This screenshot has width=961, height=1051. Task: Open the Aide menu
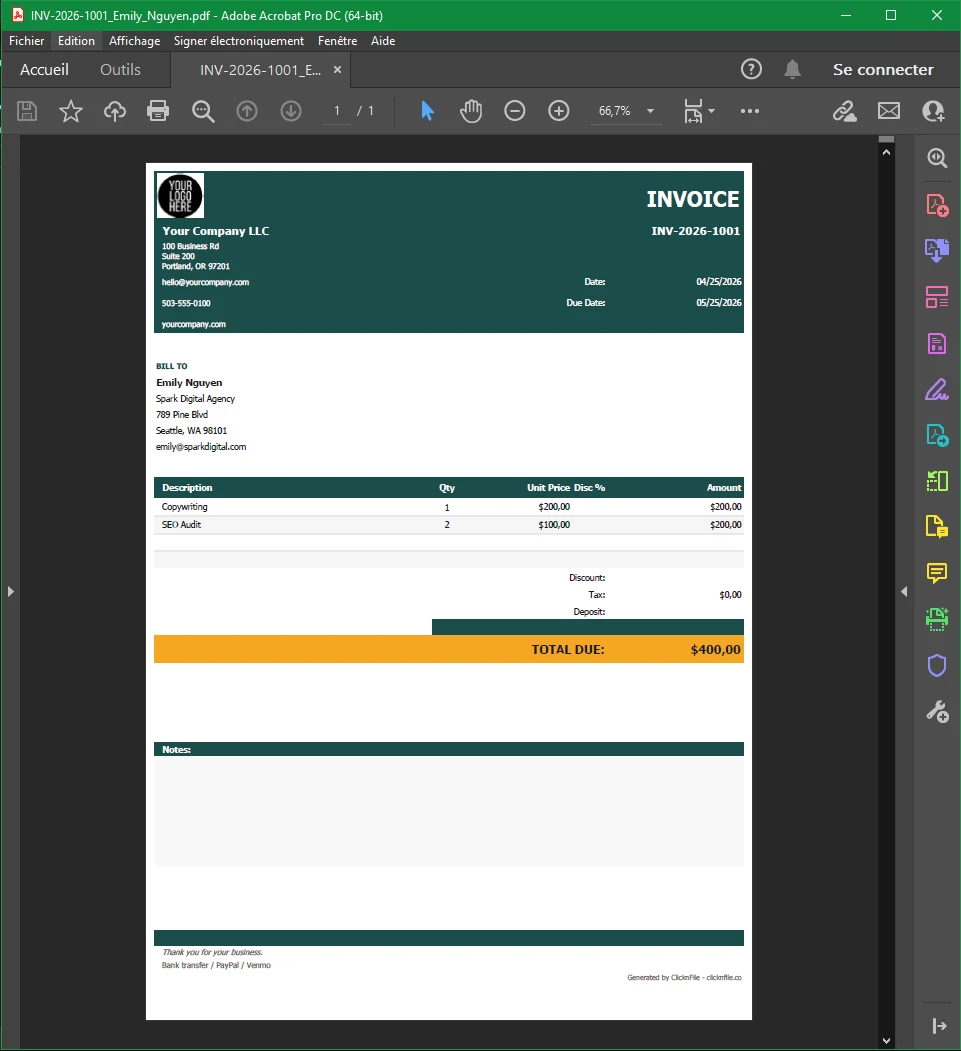click(x=383, y=41)
